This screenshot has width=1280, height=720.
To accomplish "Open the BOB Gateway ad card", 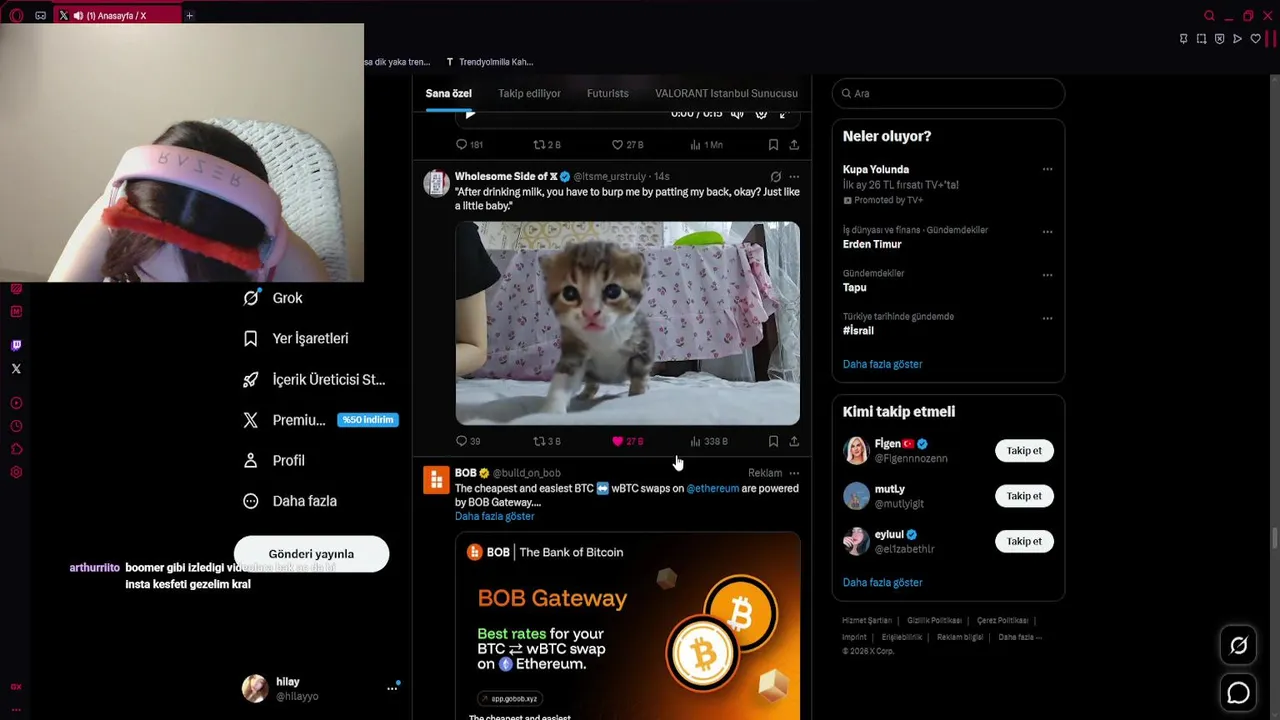I will point(627,626).
